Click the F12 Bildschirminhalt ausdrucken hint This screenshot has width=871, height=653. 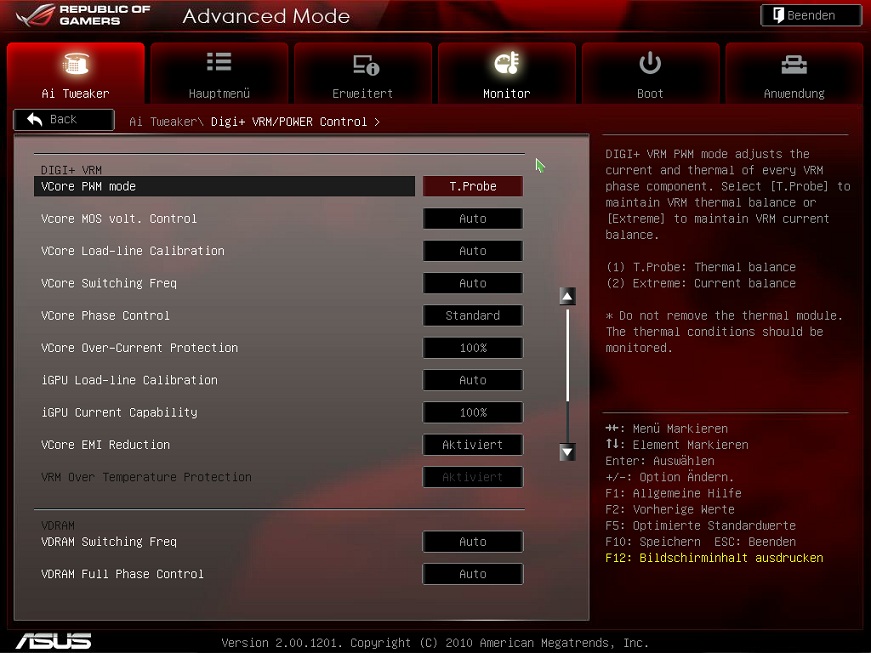(x=714, y=557)
